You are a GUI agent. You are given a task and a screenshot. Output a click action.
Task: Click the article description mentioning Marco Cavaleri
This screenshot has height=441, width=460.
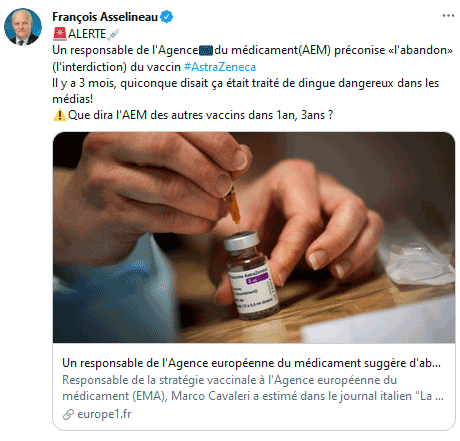(253, 388)
